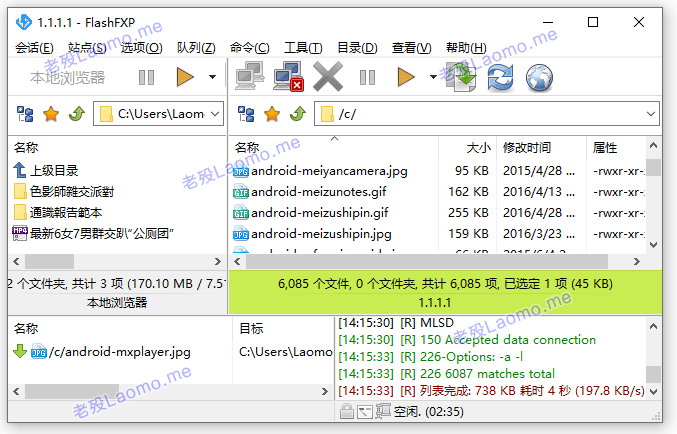This screenshot has height=434, width=677.
Task: Click the gray Abort X icon
Action: coord(328,76)
